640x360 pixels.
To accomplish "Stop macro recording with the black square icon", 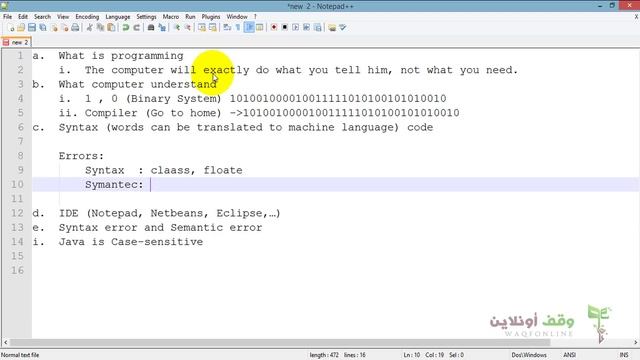I will 285,27.
